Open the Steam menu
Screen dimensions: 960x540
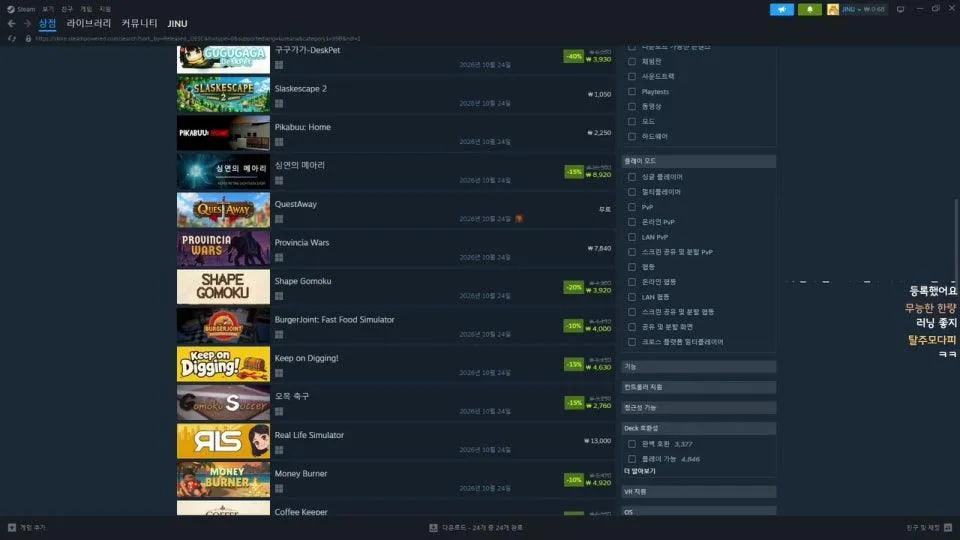(26, 9)
